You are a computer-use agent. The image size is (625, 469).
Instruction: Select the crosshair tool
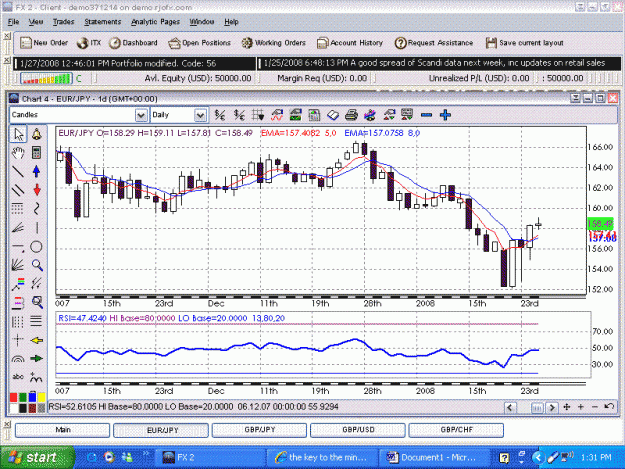click(18, 340)
